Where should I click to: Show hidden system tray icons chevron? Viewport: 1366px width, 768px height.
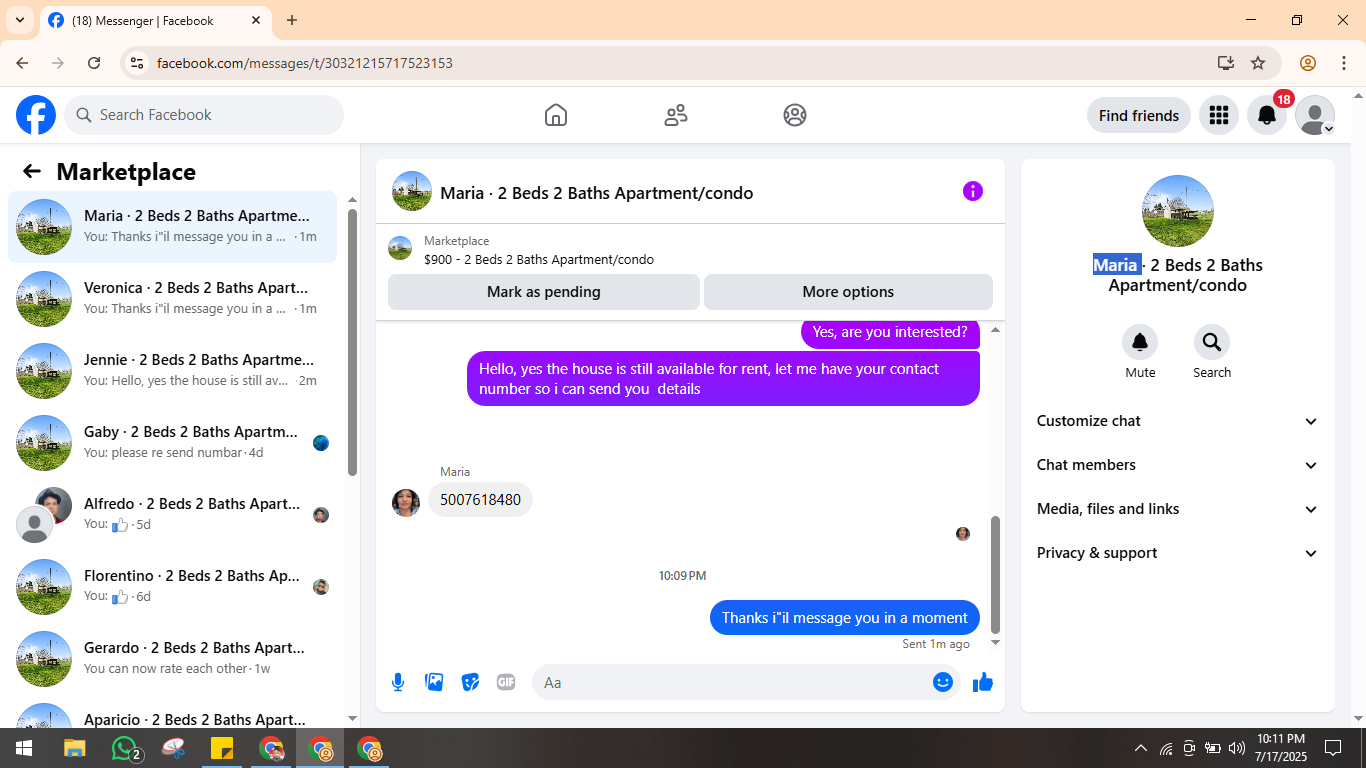[1141, 748]
